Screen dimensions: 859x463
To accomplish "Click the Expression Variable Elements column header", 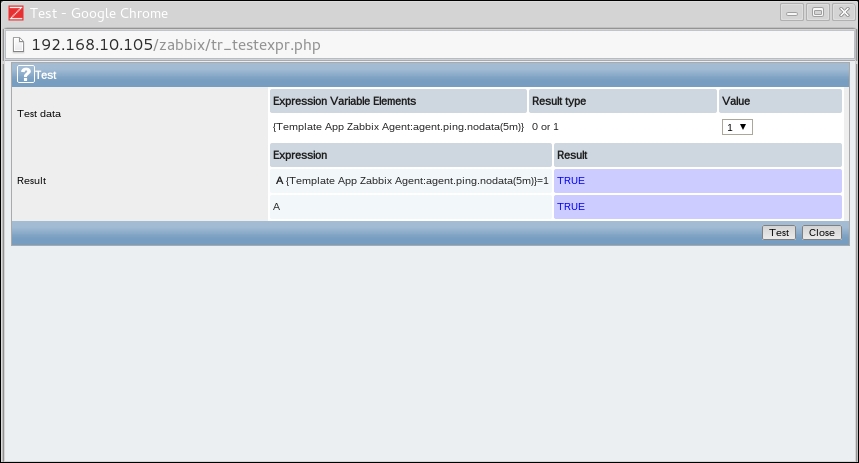I will pos(344,101).
